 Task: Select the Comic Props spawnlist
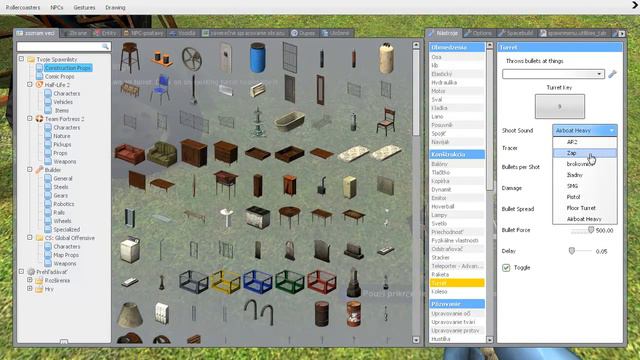(59, 76)
